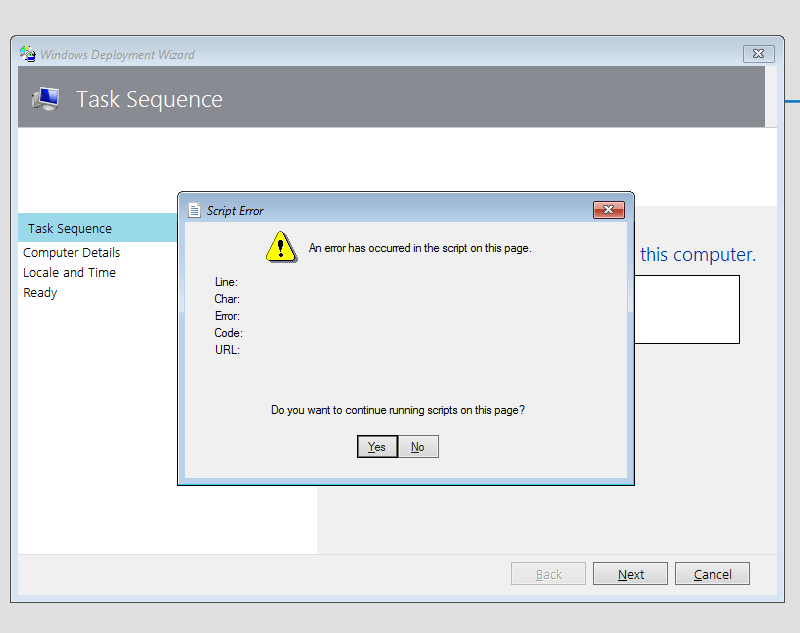Close the Script Error dialog
Screen dimensions: 800x633
[609, 210]
